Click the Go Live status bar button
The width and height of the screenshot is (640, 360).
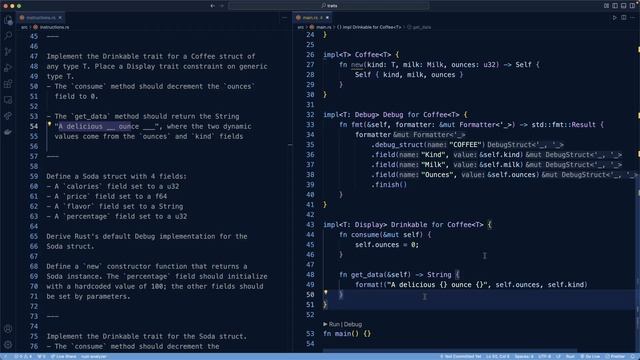[590, 356]
